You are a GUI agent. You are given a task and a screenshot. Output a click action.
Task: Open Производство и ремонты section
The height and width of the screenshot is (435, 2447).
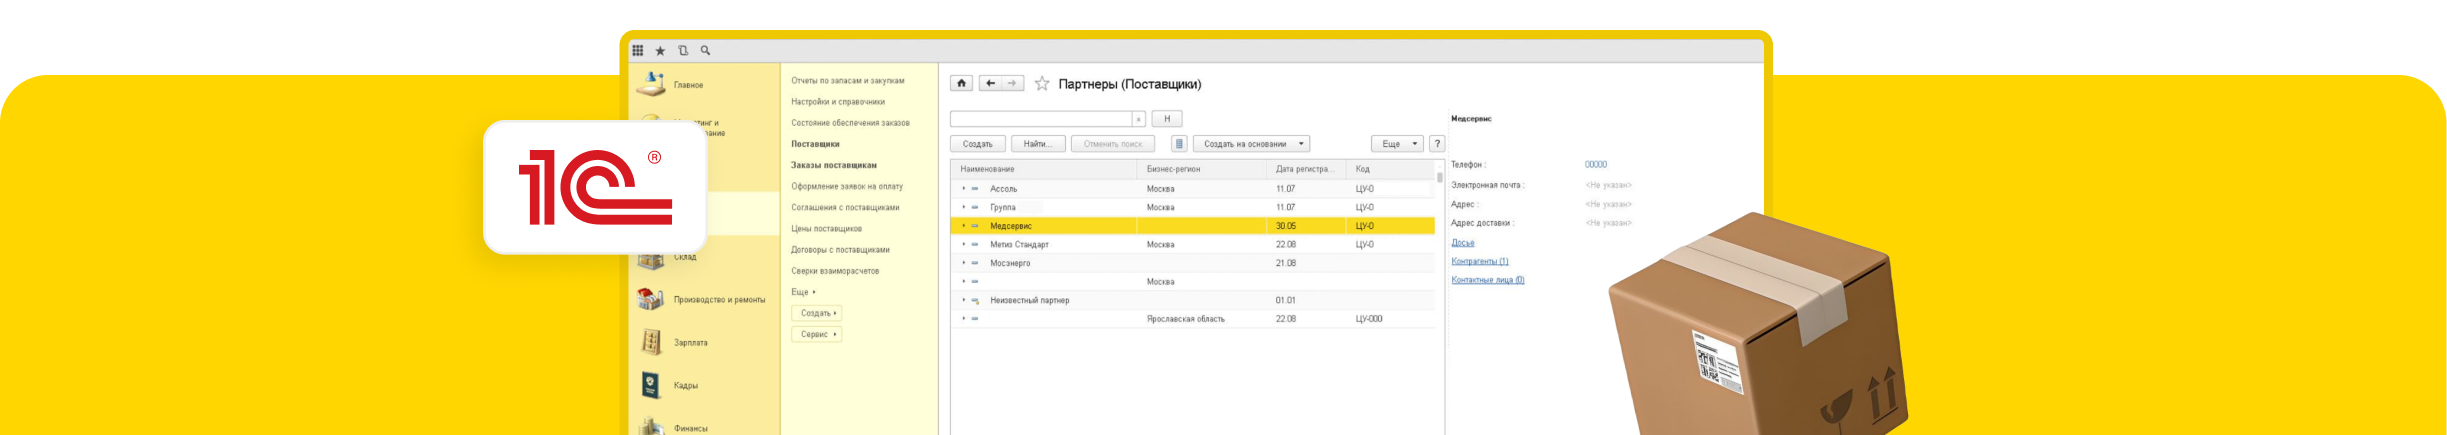(x=719, y=300)
